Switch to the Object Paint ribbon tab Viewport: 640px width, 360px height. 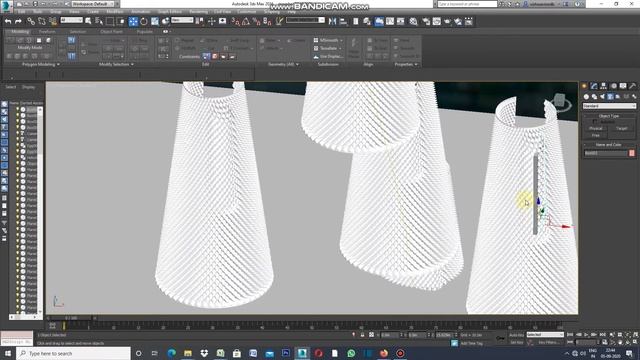[111, 31]
